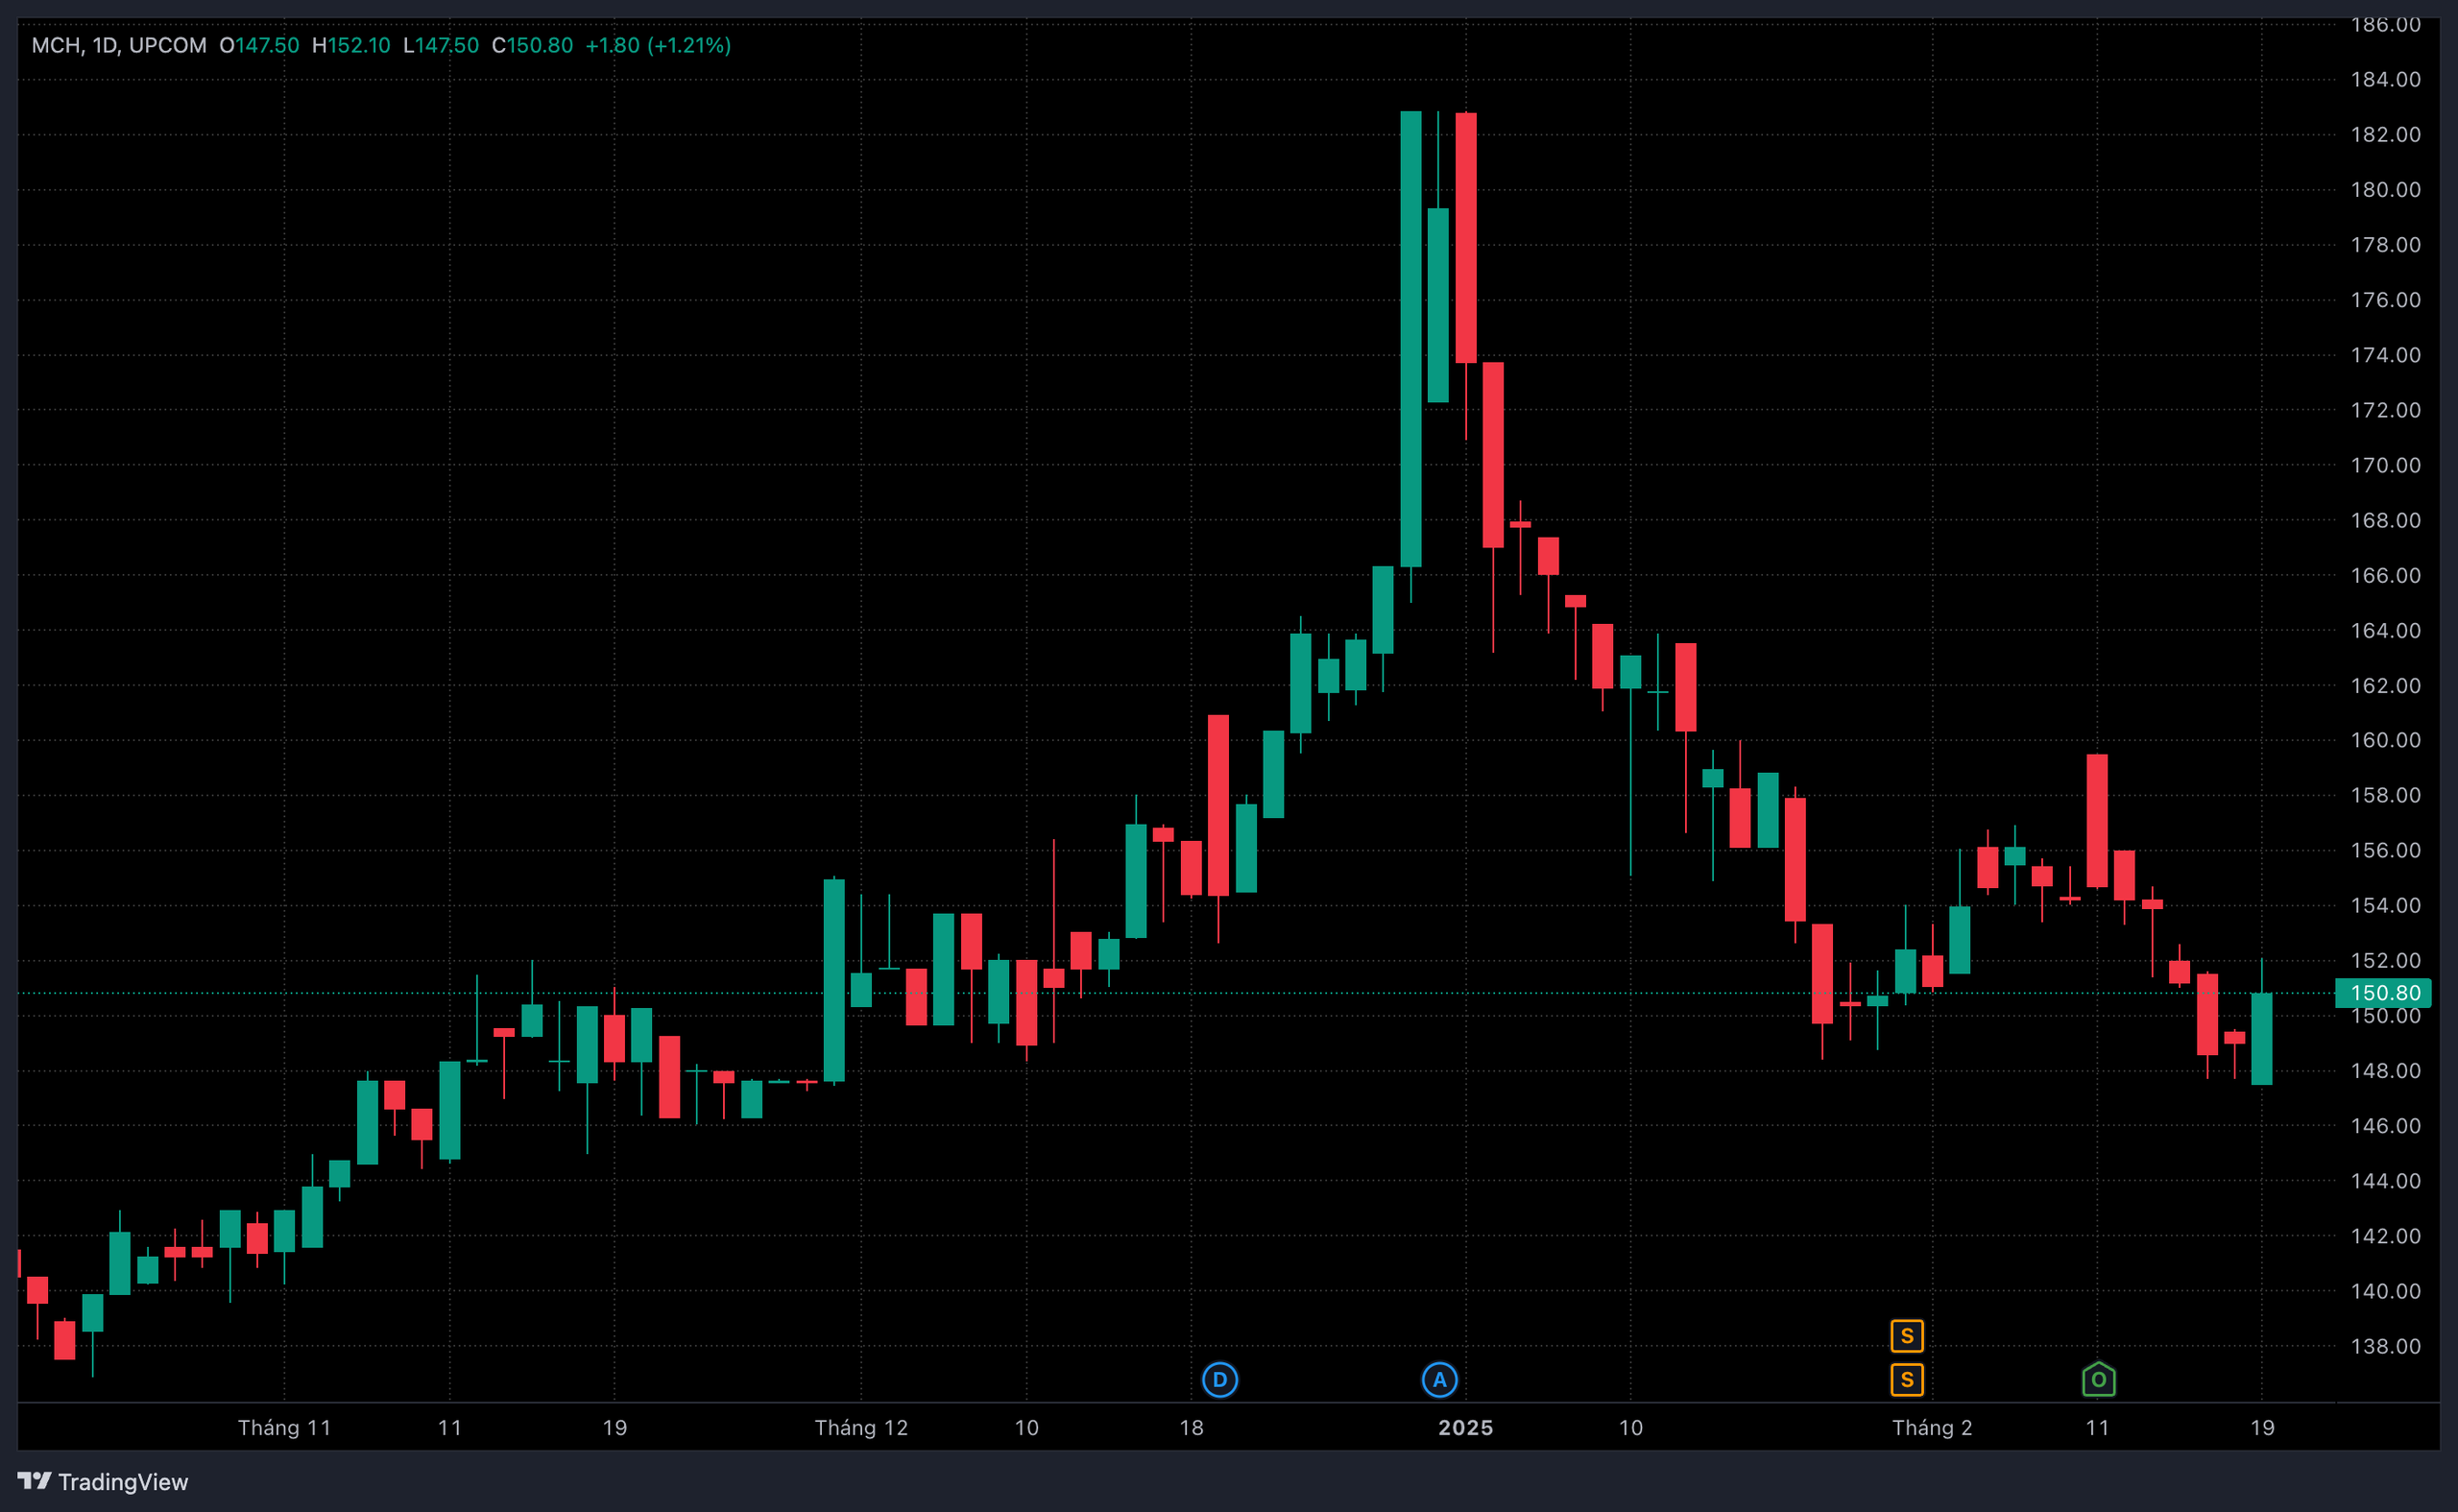
Task: Click the 184.00 price axis label
Action: pyautogui.click(x=2385, y=79)
